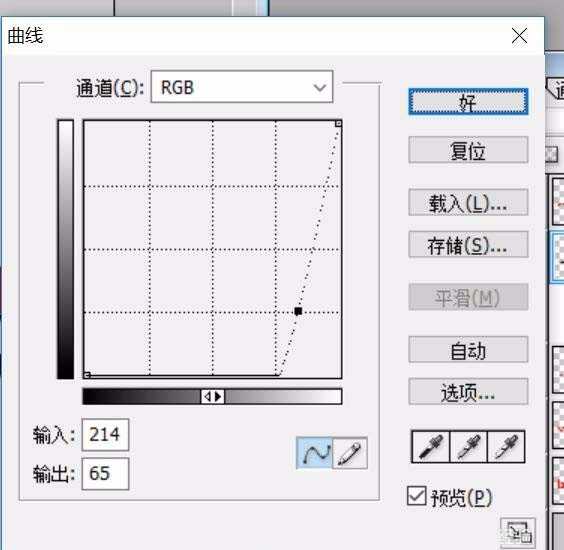
Task: Open the 载入(L)... load dialog
Action: (x=468, y=203)
